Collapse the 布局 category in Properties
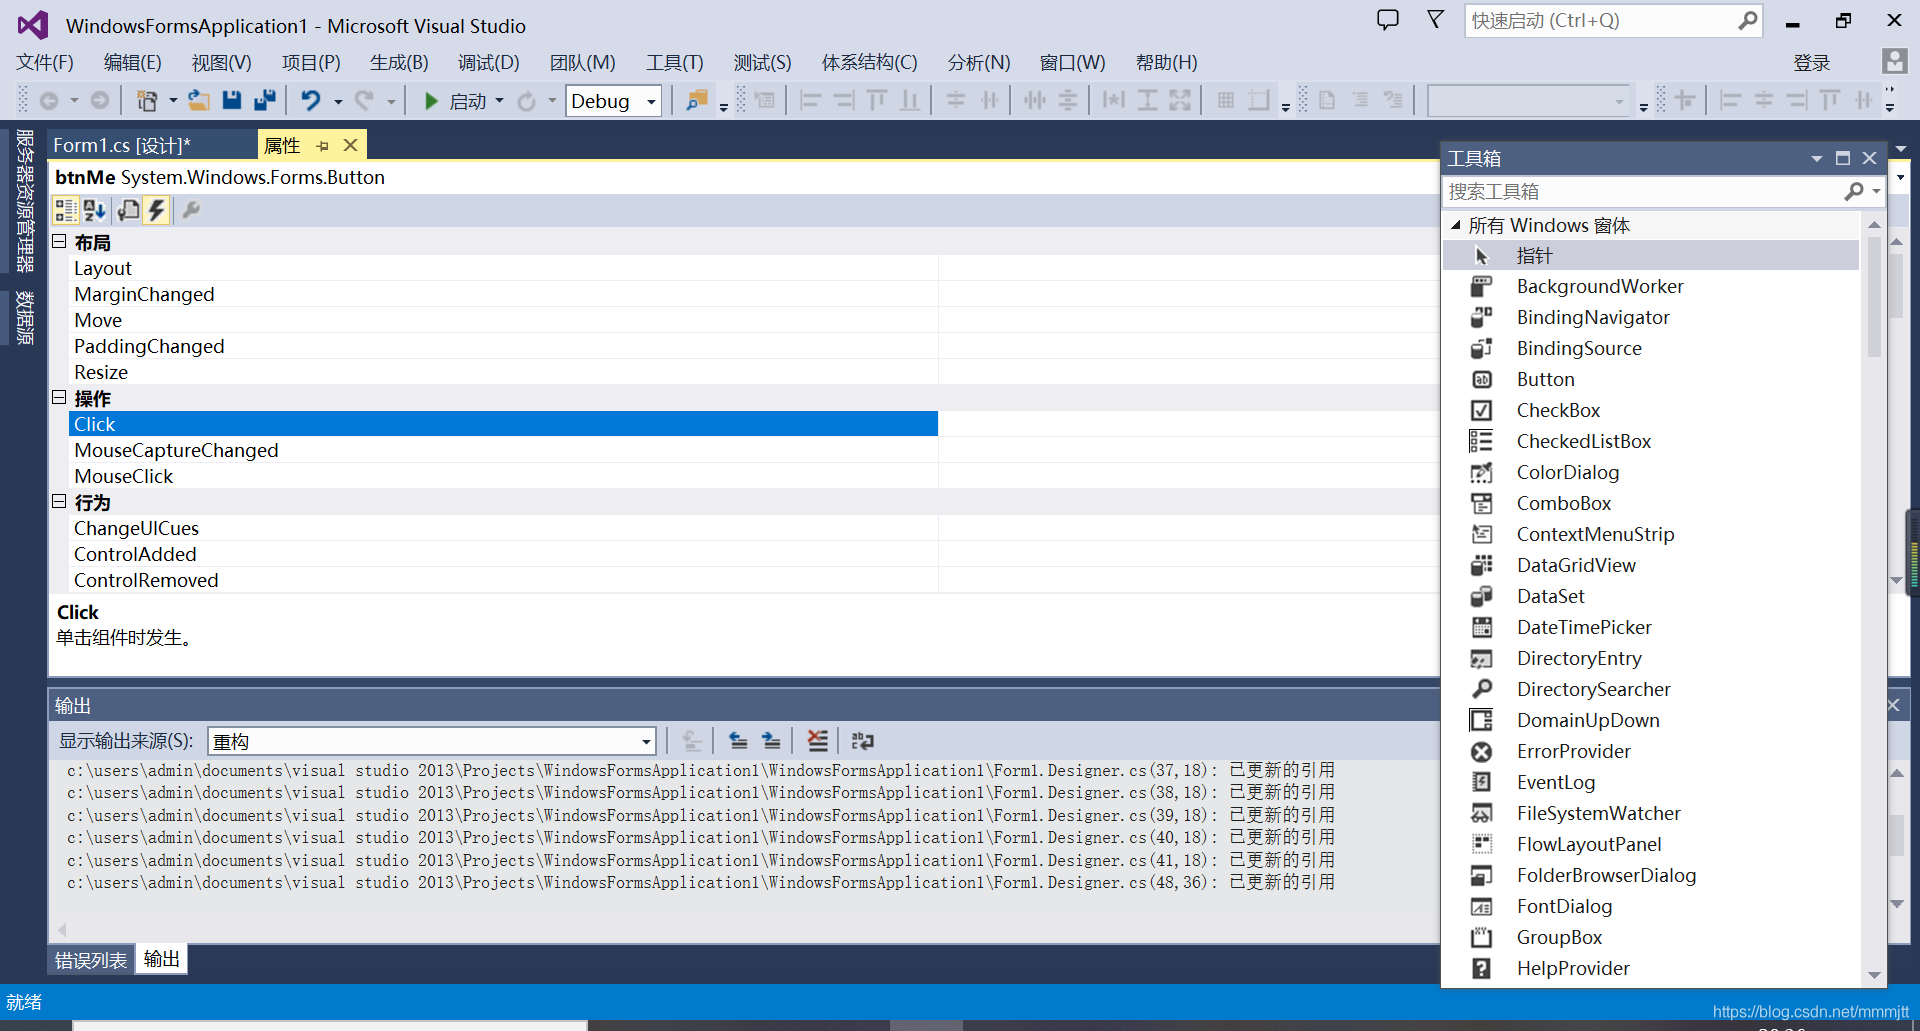Screen dimensions: 1920x1031 pos(59,242)
